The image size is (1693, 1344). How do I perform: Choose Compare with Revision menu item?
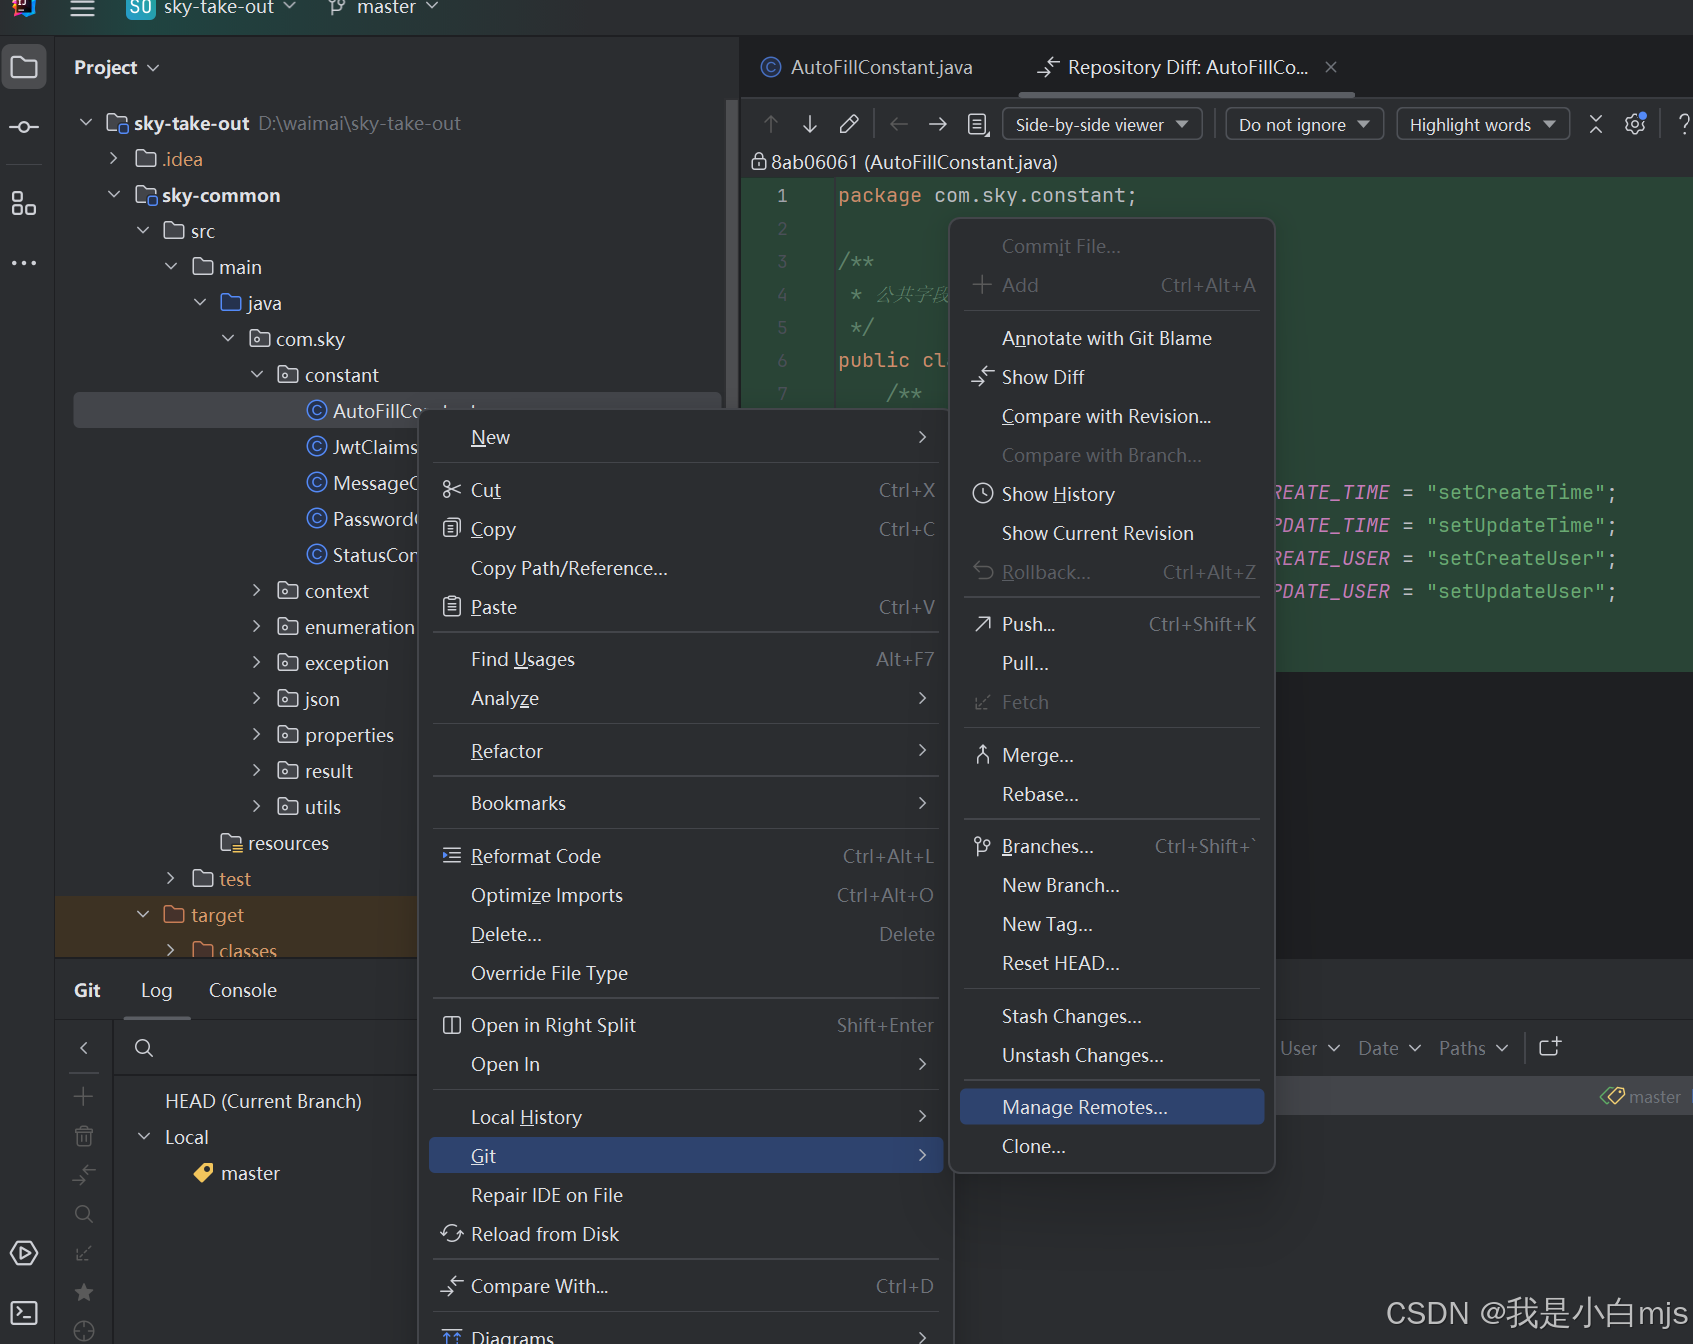point(1112,416)
